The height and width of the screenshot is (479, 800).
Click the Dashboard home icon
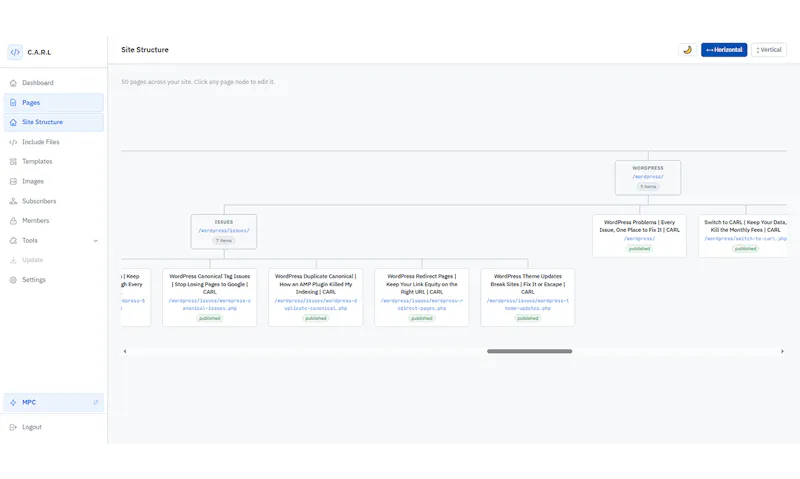pyautogui.click(x=13, y=83)
